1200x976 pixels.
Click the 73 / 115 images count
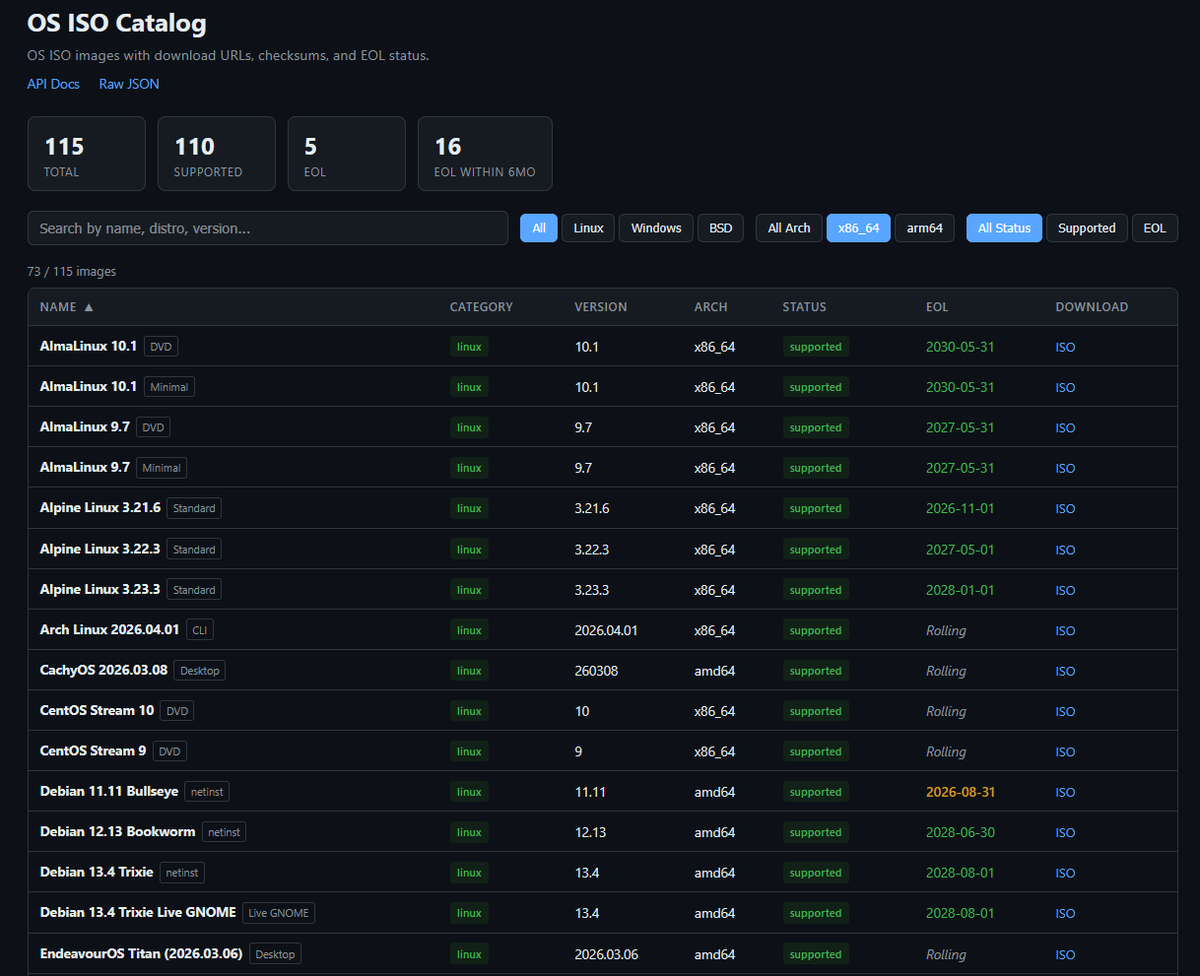tap(72, 271)
